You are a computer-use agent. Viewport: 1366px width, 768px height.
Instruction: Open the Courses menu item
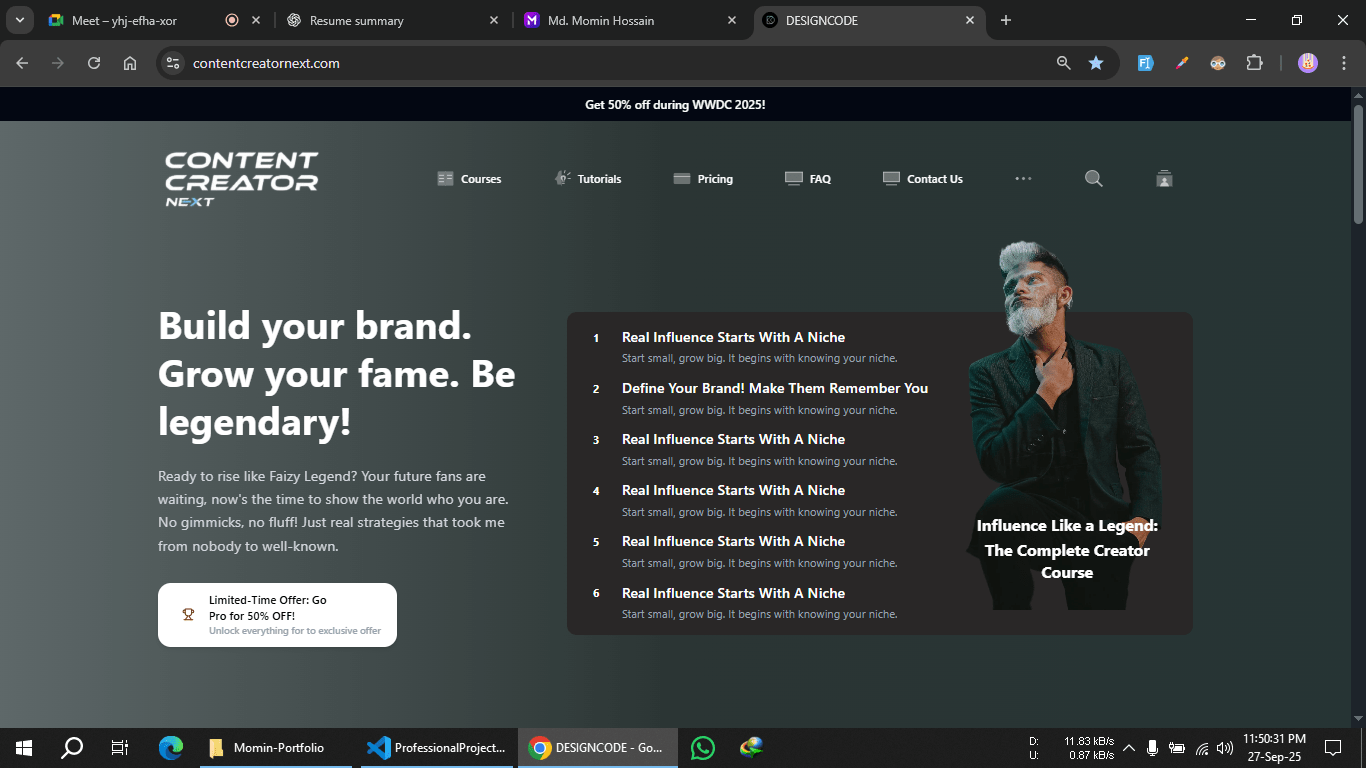[469, 179]
